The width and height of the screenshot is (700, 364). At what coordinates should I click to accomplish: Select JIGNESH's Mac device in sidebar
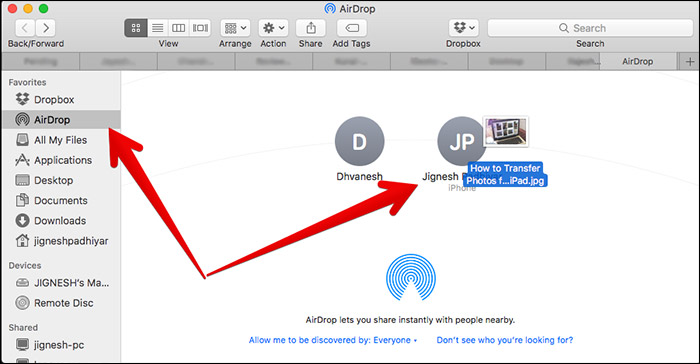pos(61,283)
